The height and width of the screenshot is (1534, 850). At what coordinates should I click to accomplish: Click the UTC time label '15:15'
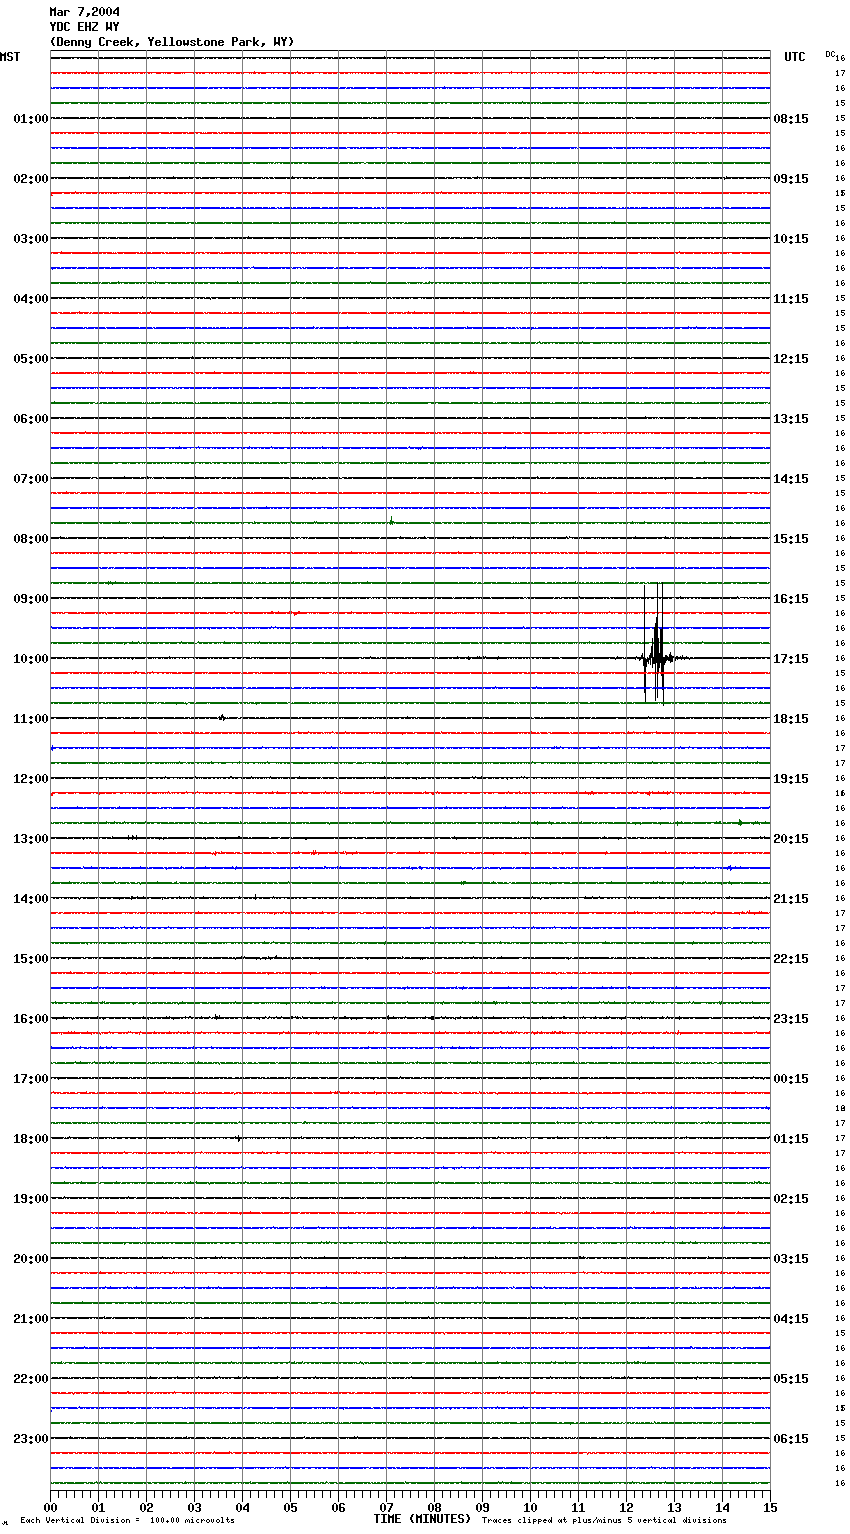point(791,539)
